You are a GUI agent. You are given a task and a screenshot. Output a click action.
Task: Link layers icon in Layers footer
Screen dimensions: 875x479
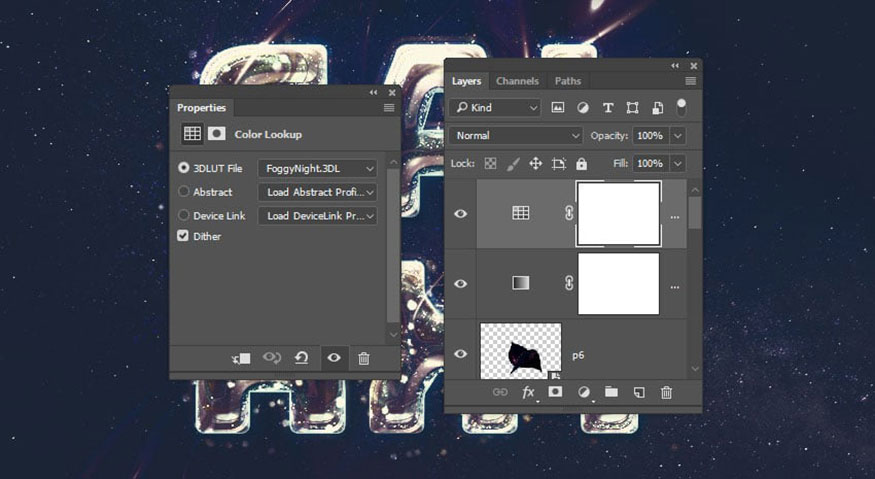500,392
